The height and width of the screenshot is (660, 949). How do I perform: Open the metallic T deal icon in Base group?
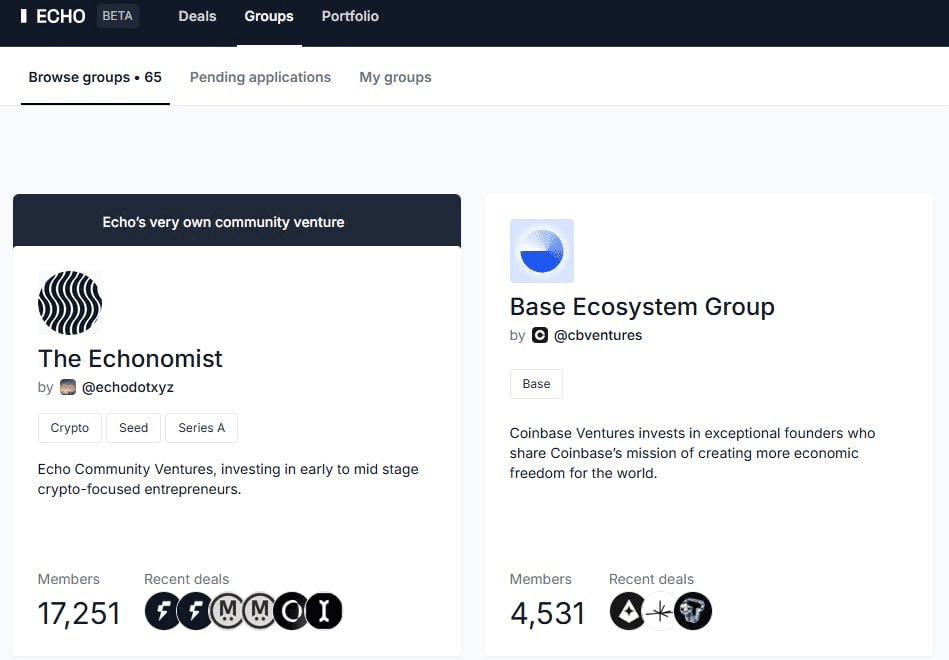[x=693, y=611]
